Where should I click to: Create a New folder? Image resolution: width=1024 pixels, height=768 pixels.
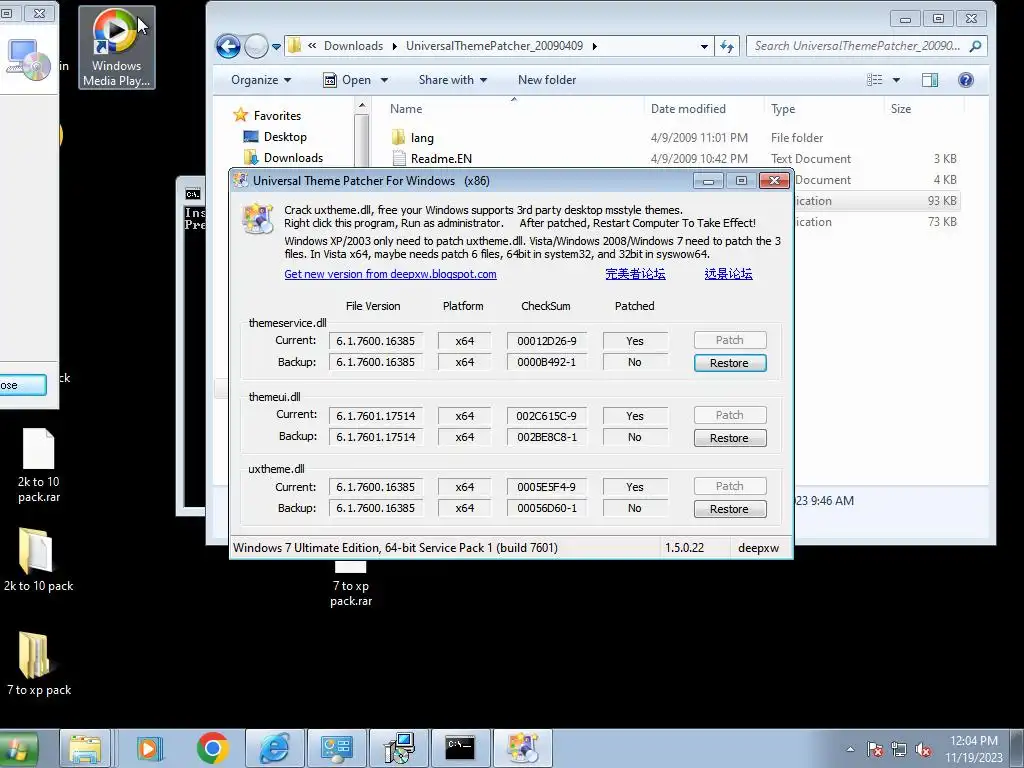click(547, 80)
